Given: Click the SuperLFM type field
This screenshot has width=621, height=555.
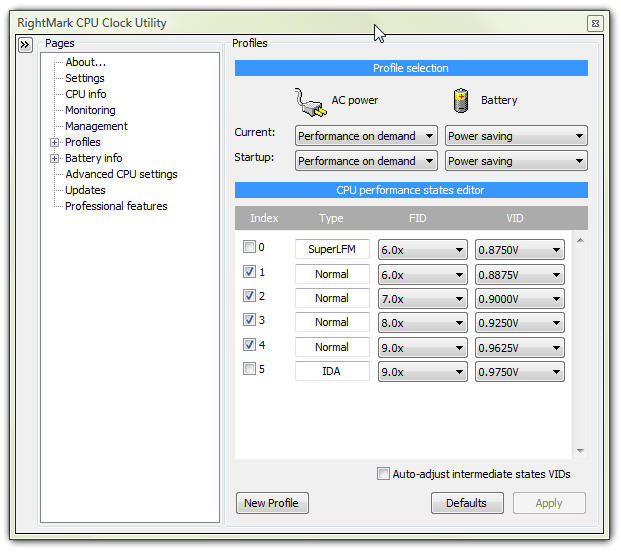Looking at the screenshot, I should click(332, 249).
